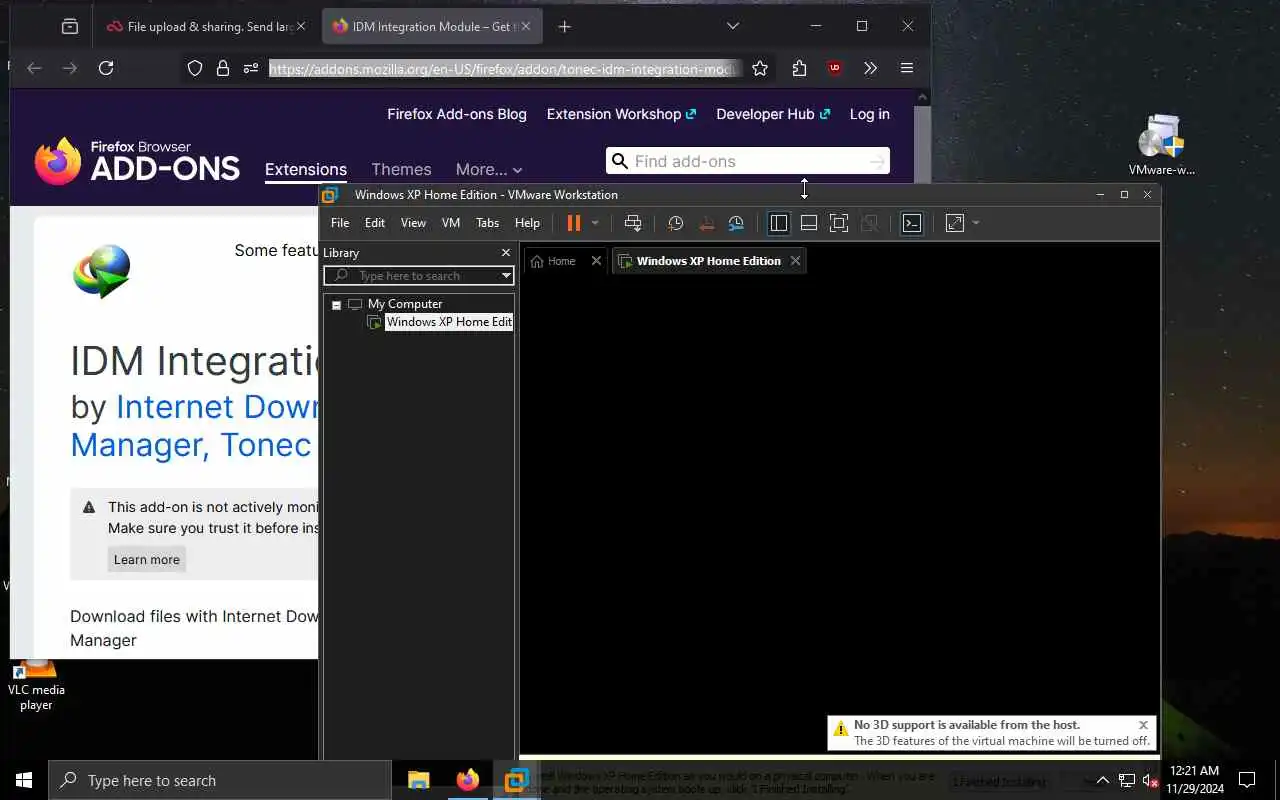Open File Explorer from the taskbar
This screenshot has width=1280, height=800.
(x=419, y=780)
